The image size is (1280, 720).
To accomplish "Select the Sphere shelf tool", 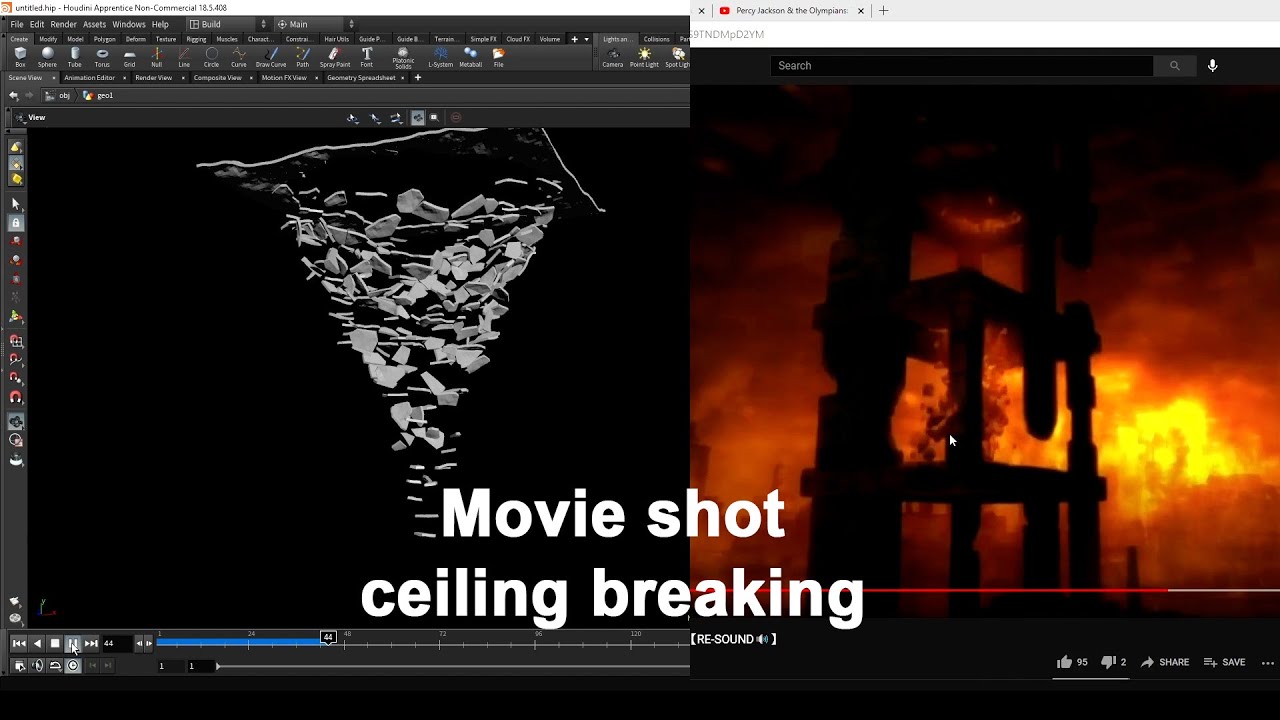I will 47,57.
